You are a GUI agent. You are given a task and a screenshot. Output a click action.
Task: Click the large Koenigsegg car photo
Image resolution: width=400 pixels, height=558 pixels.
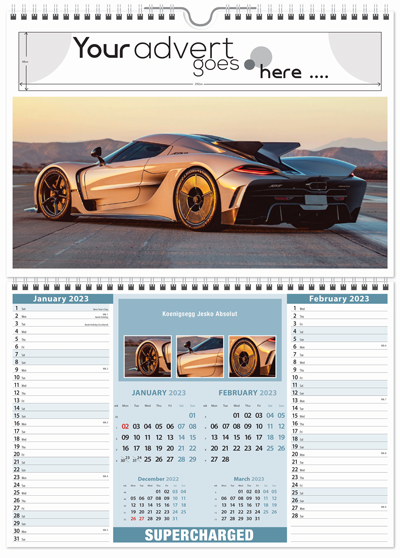pyautogui.click(x=200, y=182)
